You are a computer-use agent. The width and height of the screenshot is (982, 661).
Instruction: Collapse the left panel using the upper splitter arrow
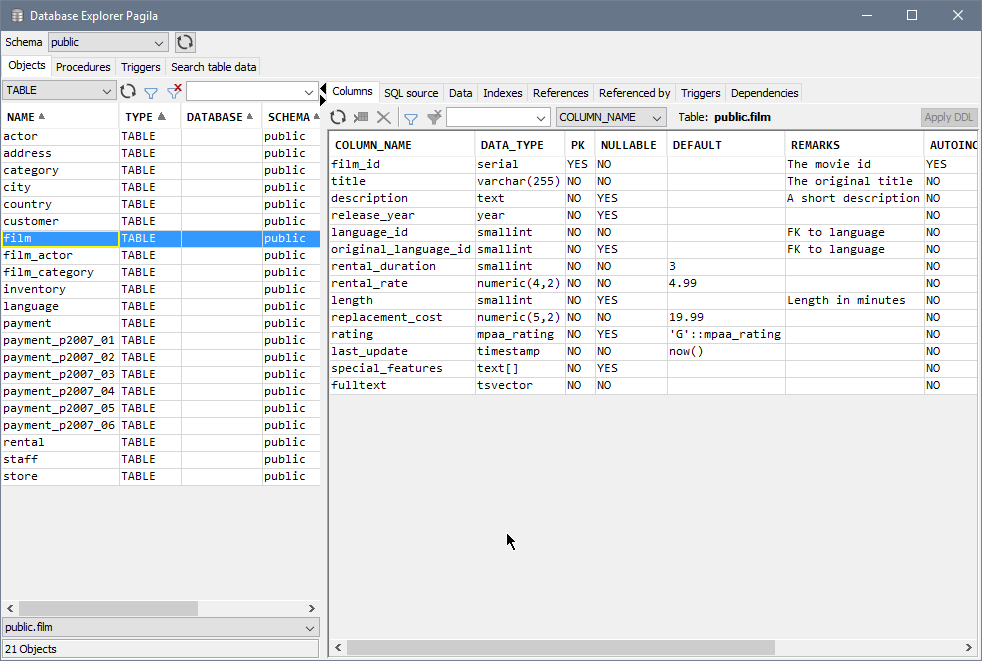pos(323,88)
